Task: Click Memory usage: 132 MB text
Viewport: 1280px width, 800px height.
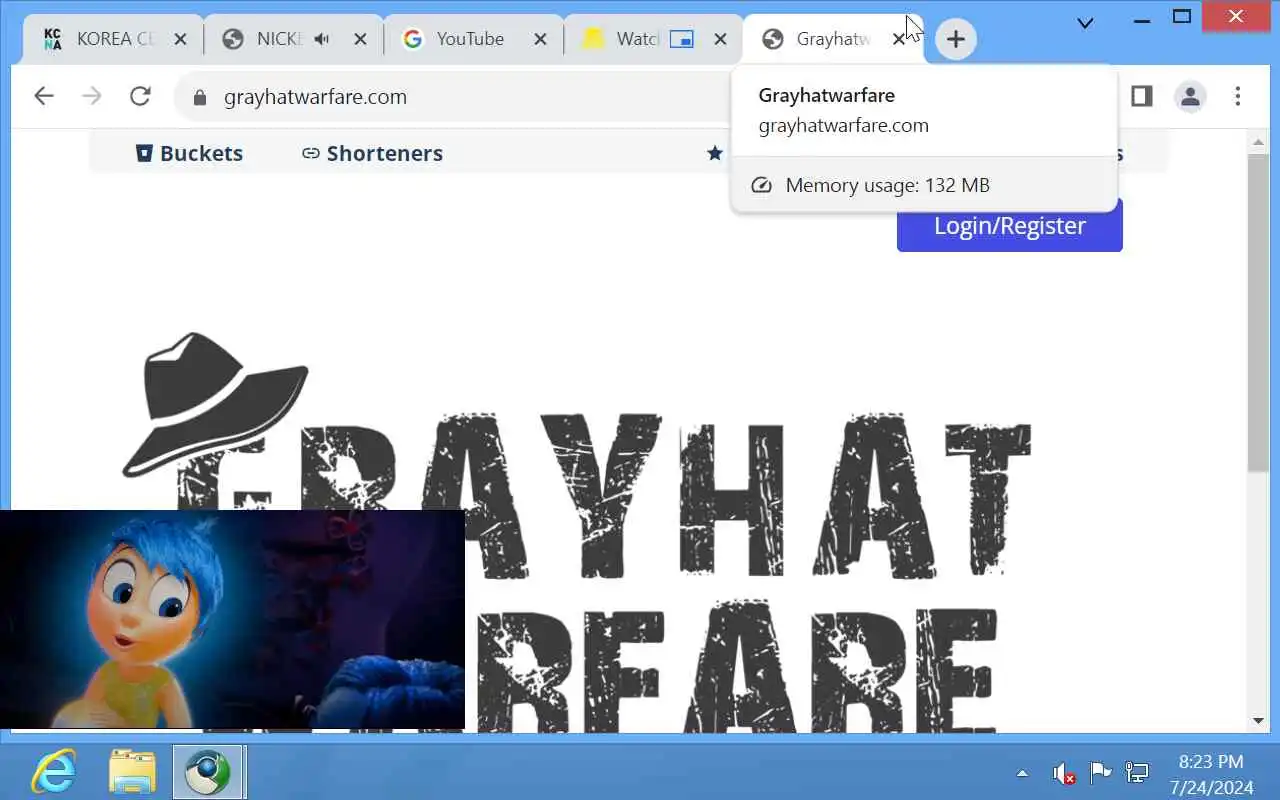Action: [x=887, y=185]
